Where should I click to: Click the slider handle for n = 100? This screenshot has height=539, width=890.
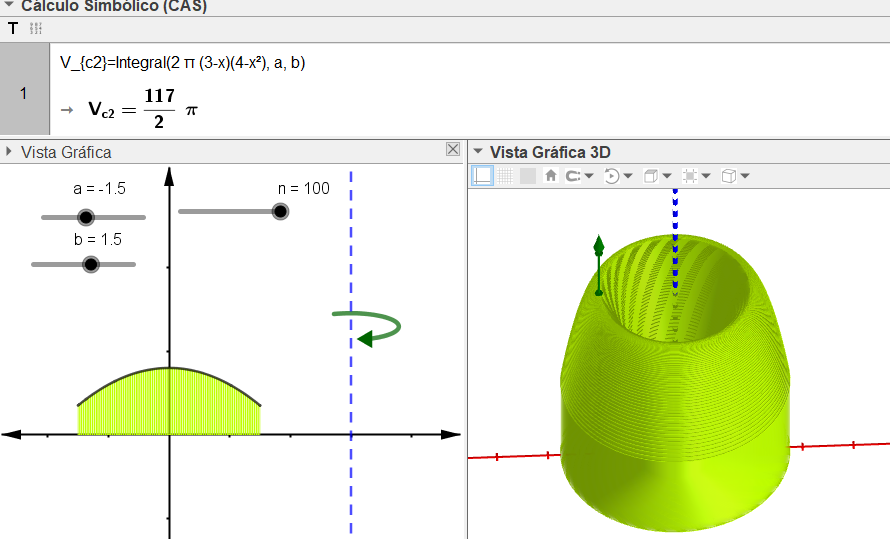(x=280, y=211)
